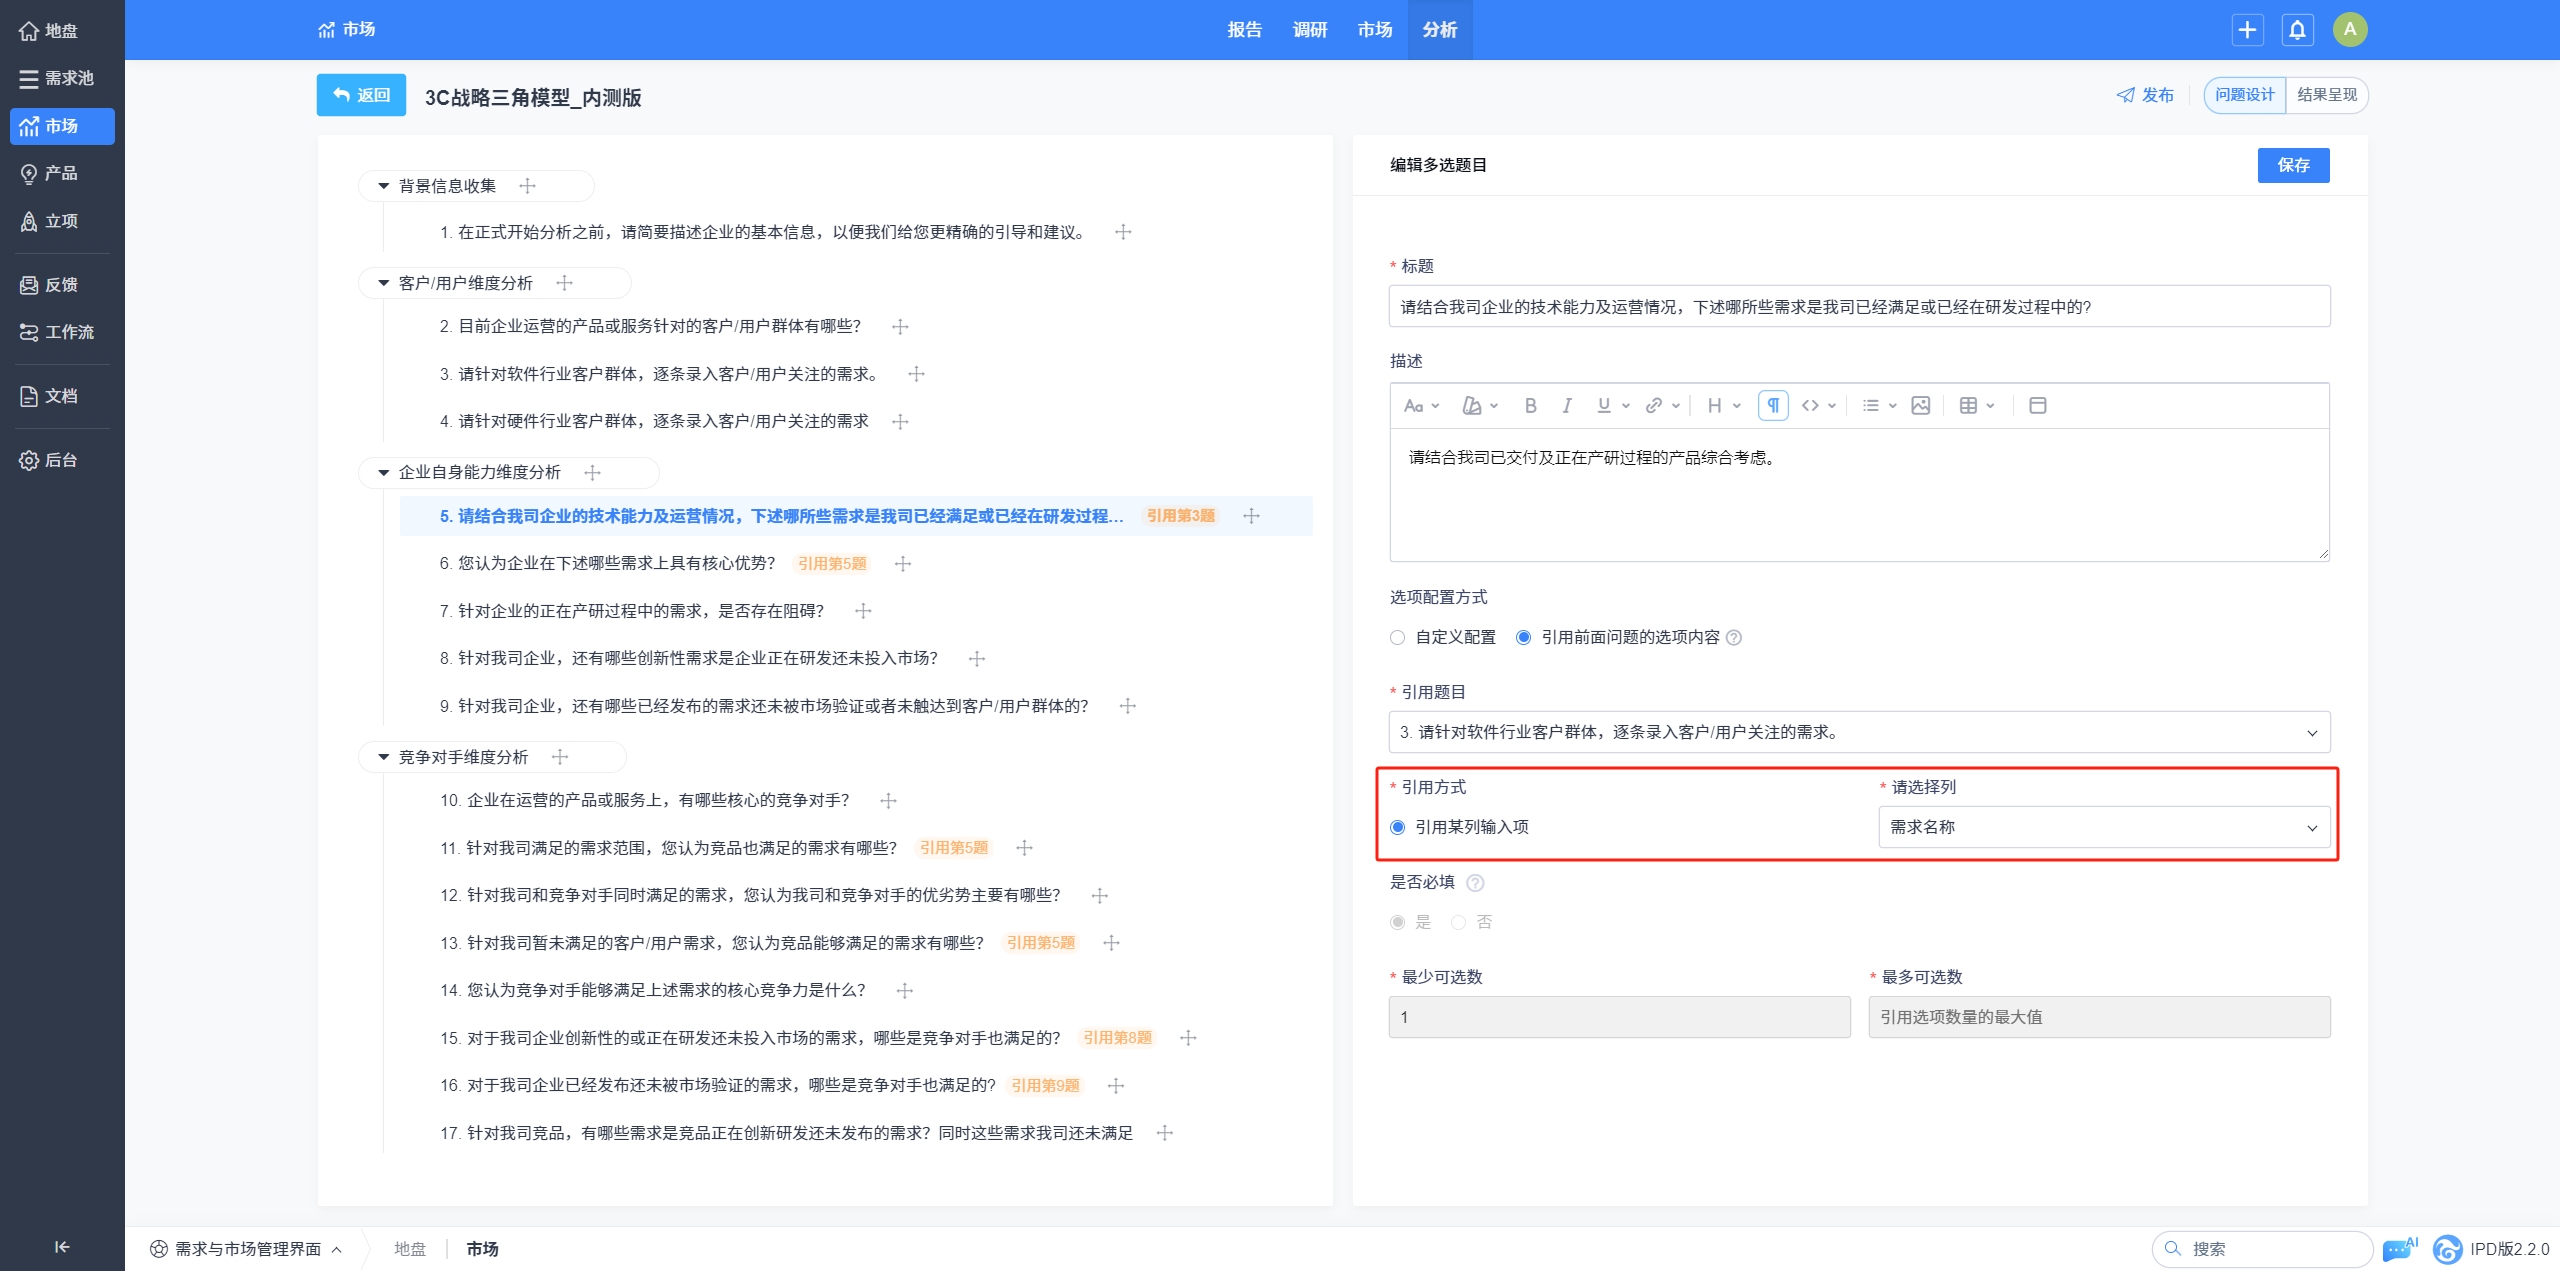Click the plus icon next to question 5

[x=1251, y=516]
